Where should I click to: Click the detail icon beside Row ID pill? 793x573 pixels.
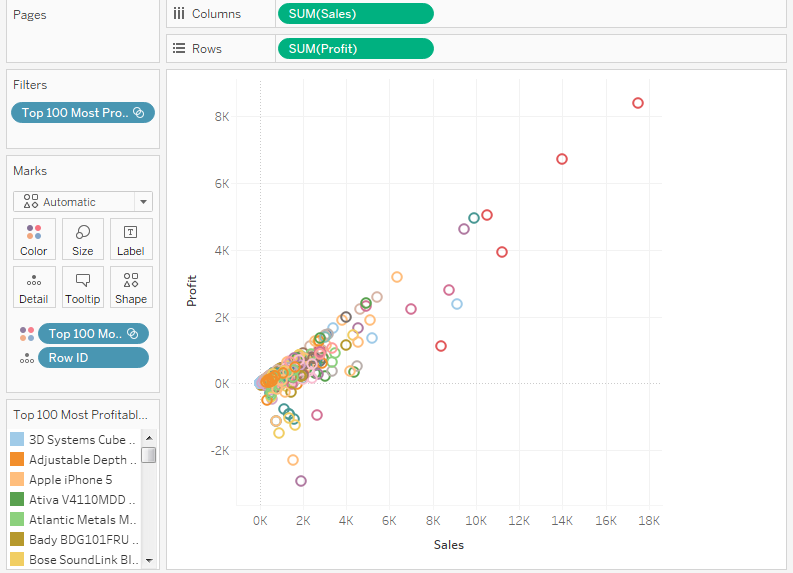click(26, 358)
